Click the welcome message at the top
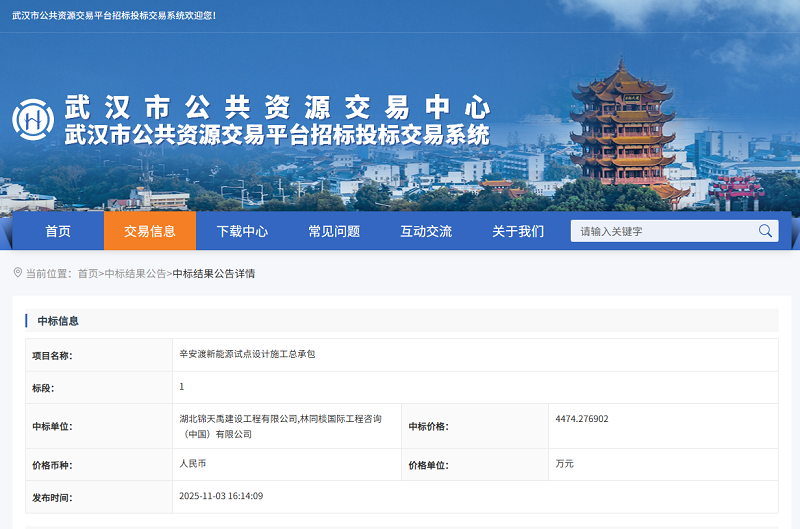The height and width of the screenshot is (529, 800). [x=114, y=16]
